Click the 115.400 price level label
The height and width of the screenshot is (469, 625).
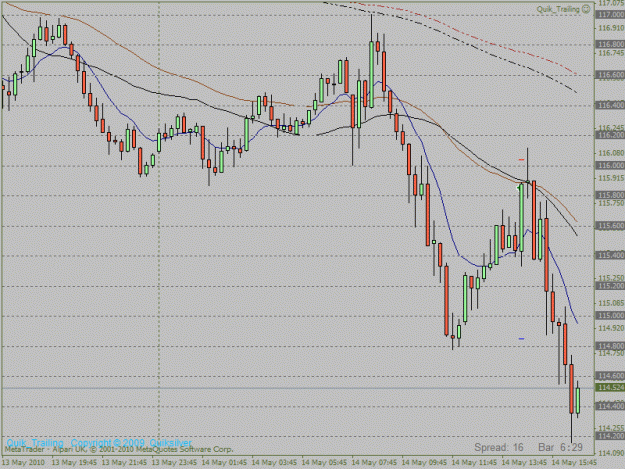pos(610,255)
